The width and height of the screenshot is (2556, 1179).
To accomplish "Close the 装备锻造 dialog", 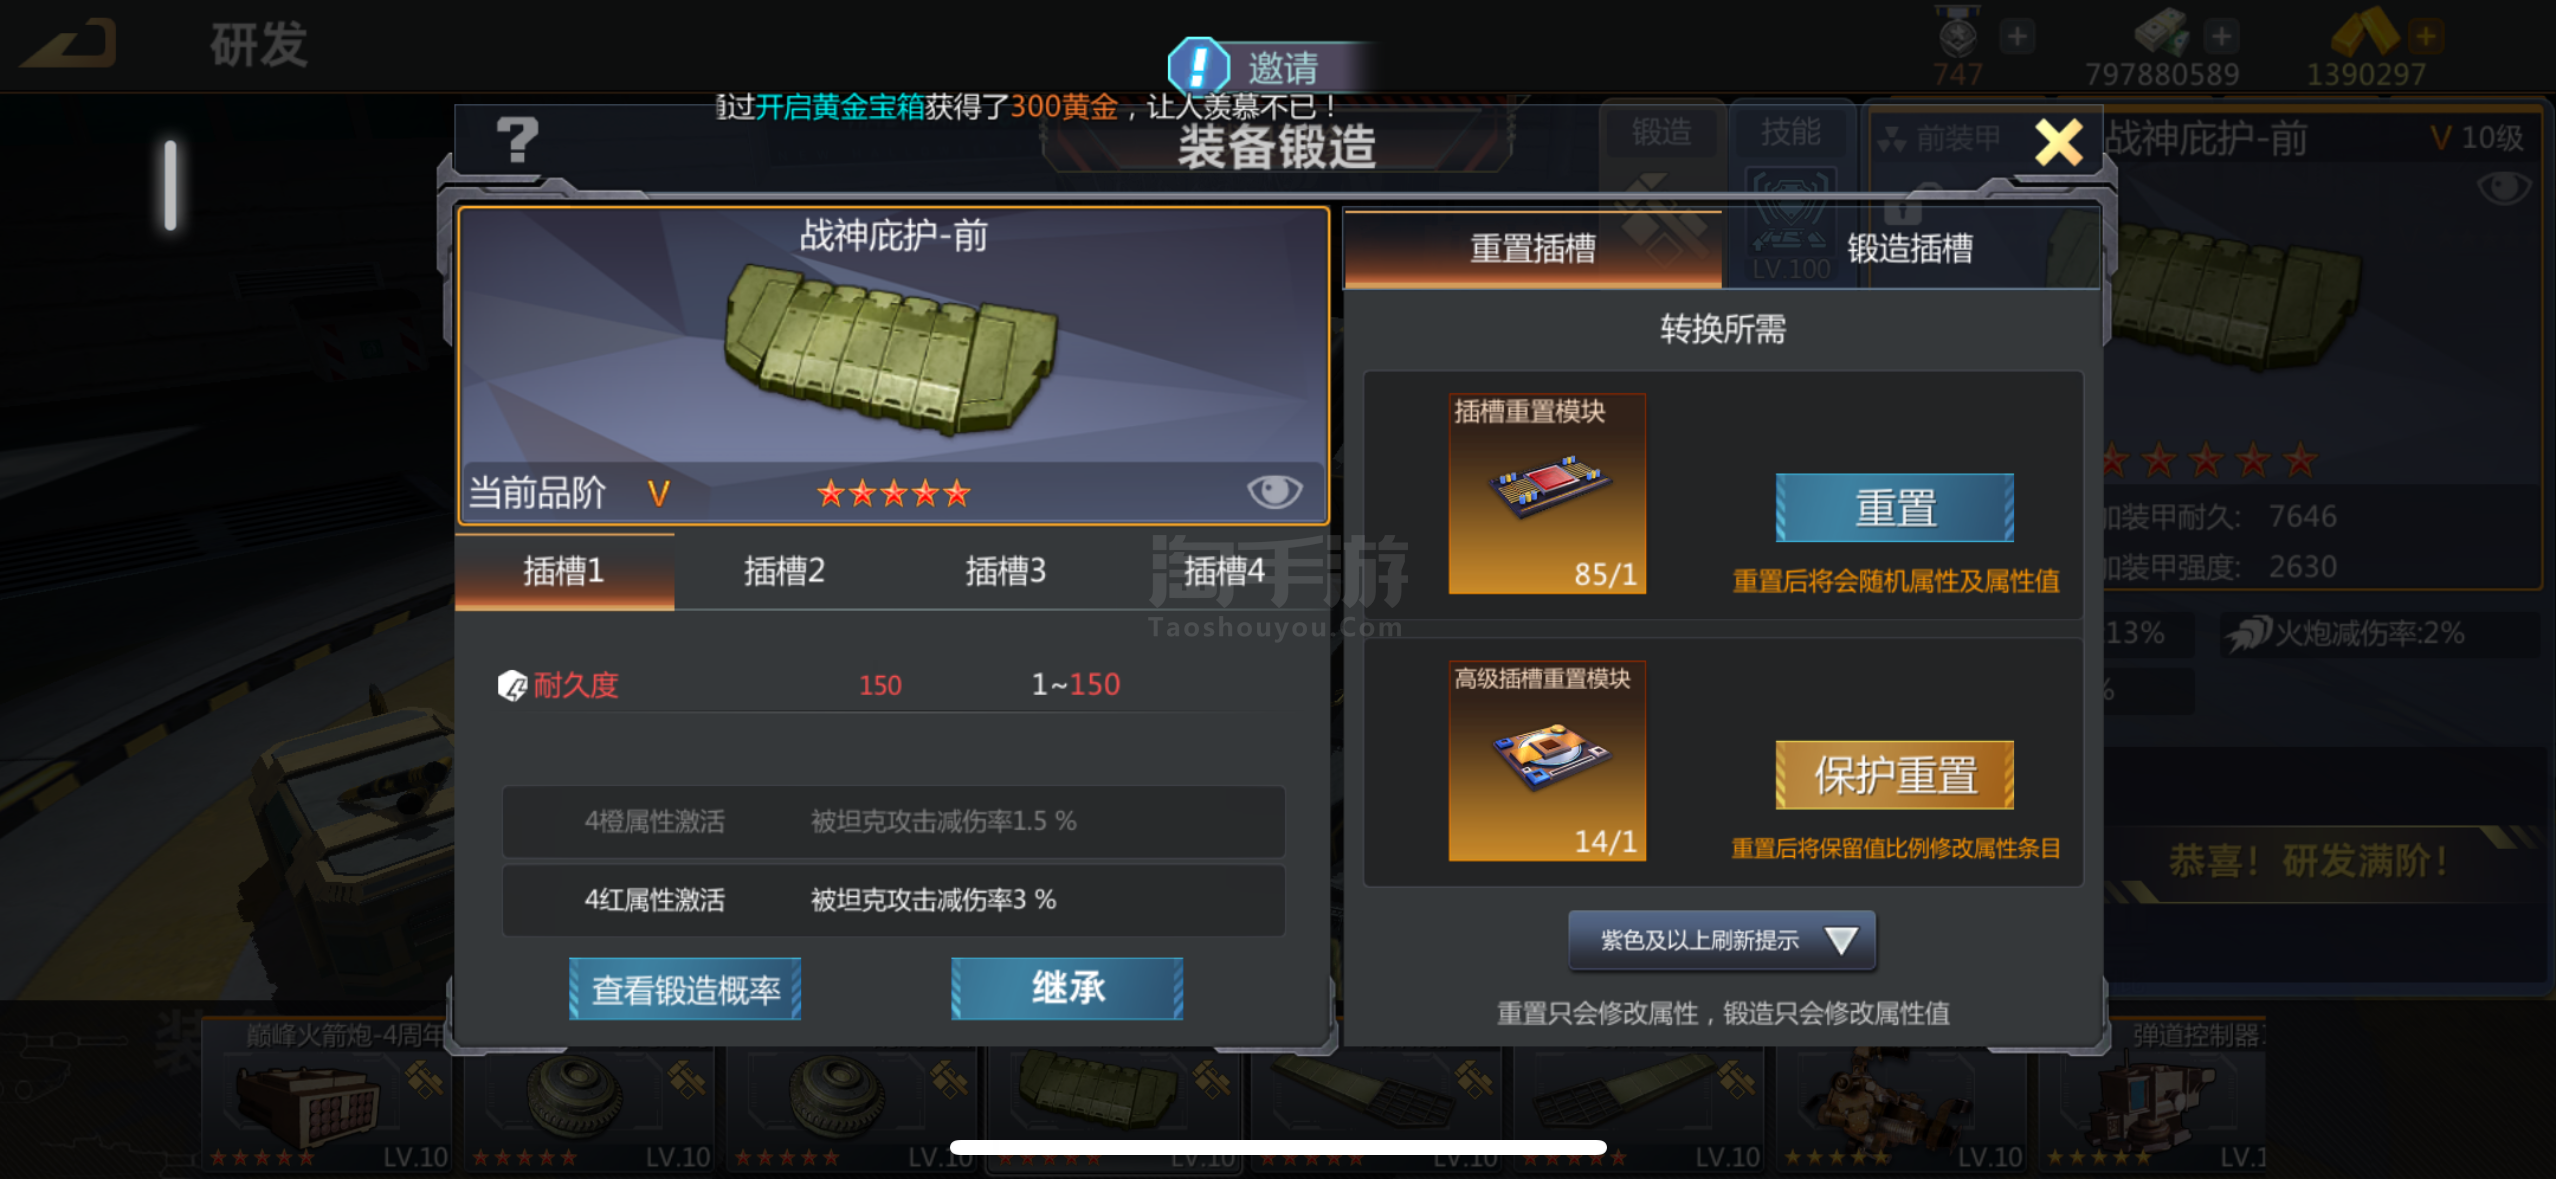I will coord(2059,142).
